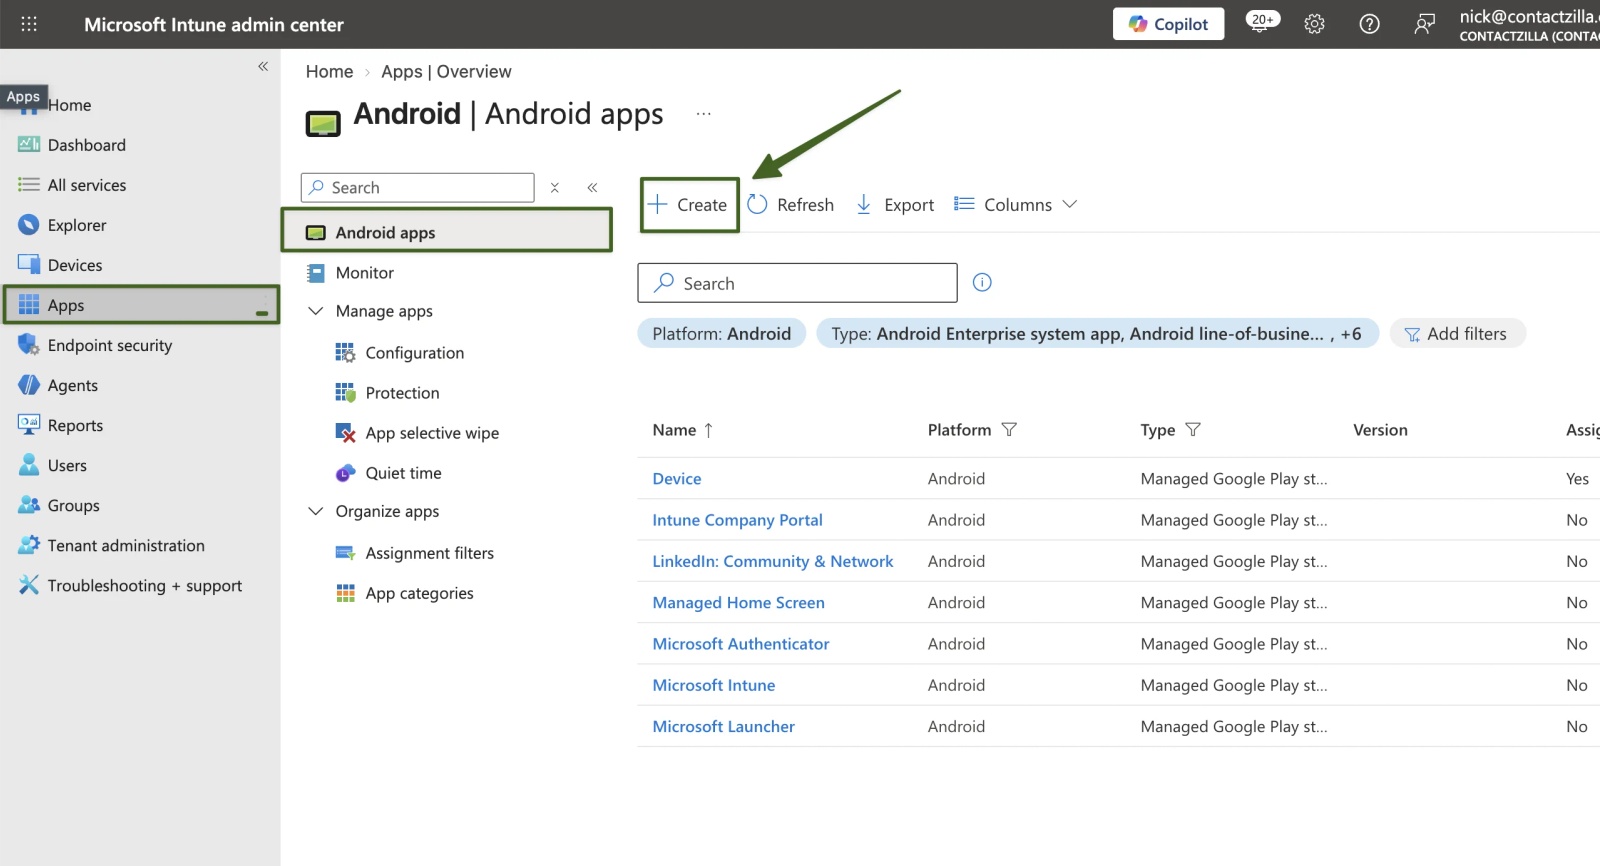Click the Users sidebar icon
The width and height of the screenshot is (1600, 866).
point(29,465)
